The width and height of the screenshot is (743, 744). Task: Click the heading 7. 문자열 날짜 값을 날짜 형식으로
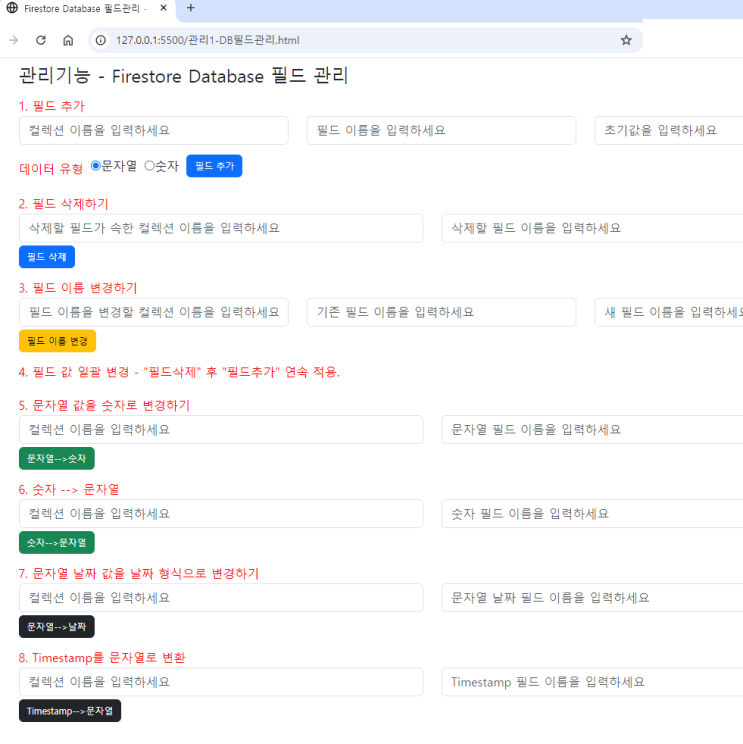pyautogui.click(x=139, y=574)
